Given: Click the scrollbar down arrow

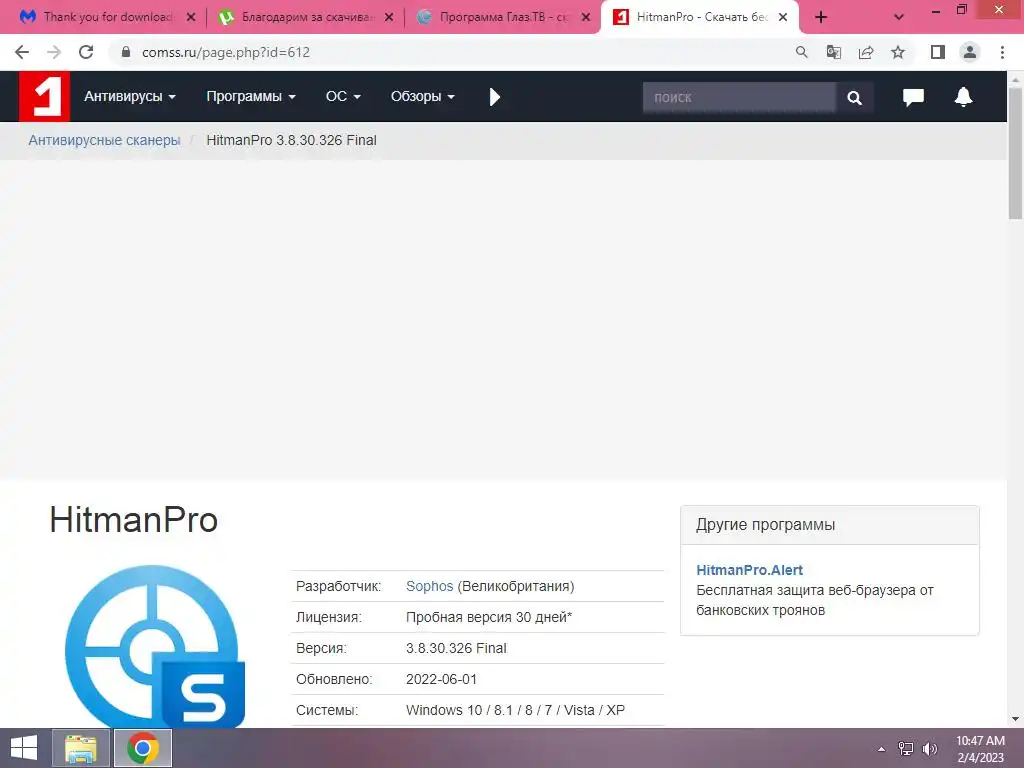Looking at the screenshot, I should click(x=1015, y=719).
